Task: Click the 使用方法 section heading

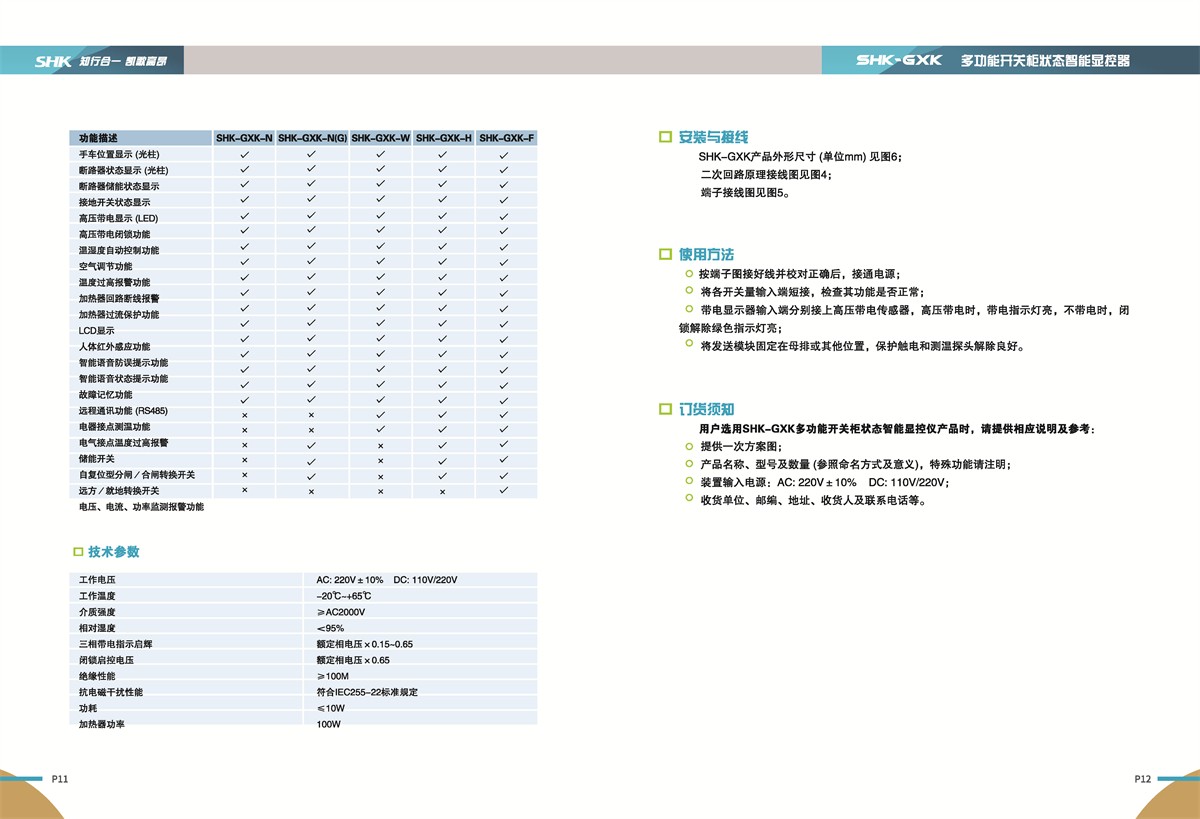Action: point(706,255)
